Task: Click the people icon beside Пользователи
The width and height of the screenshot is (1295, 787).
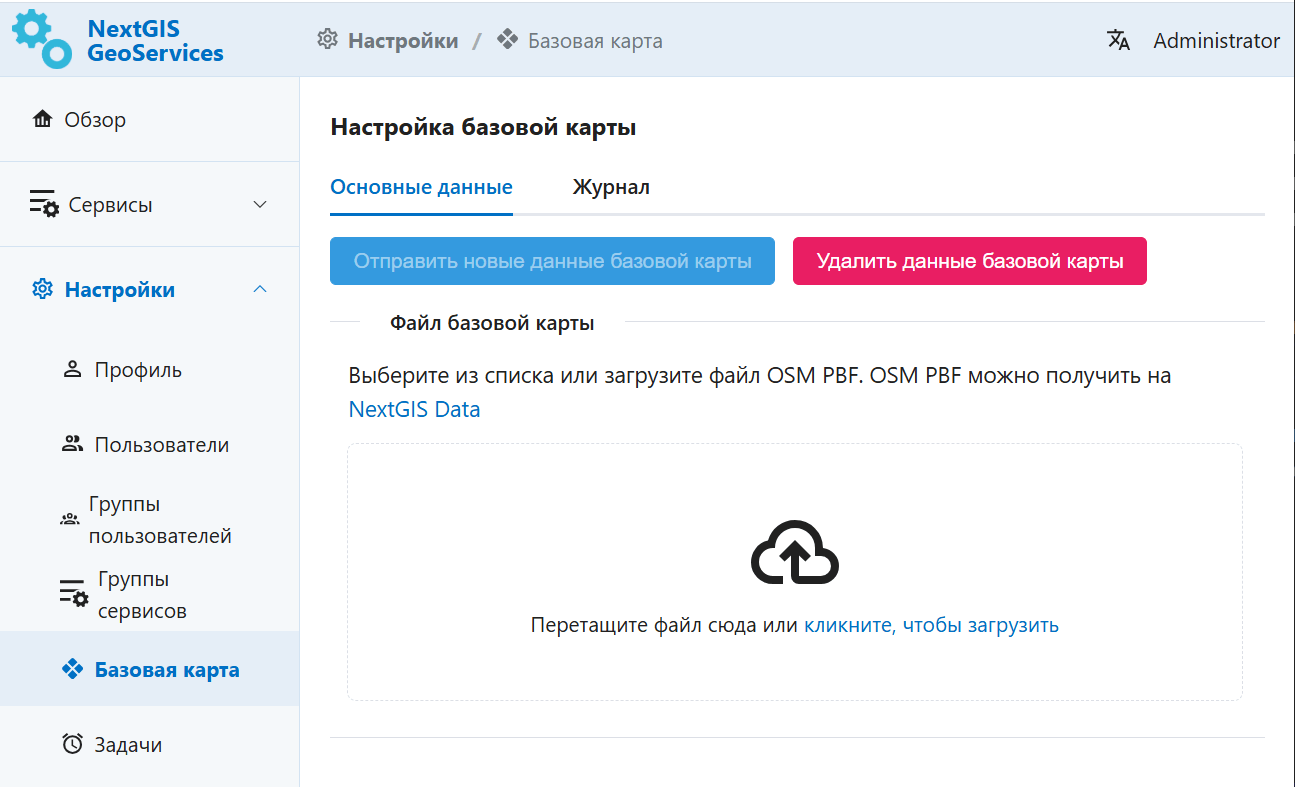Action: click(72, 444)
